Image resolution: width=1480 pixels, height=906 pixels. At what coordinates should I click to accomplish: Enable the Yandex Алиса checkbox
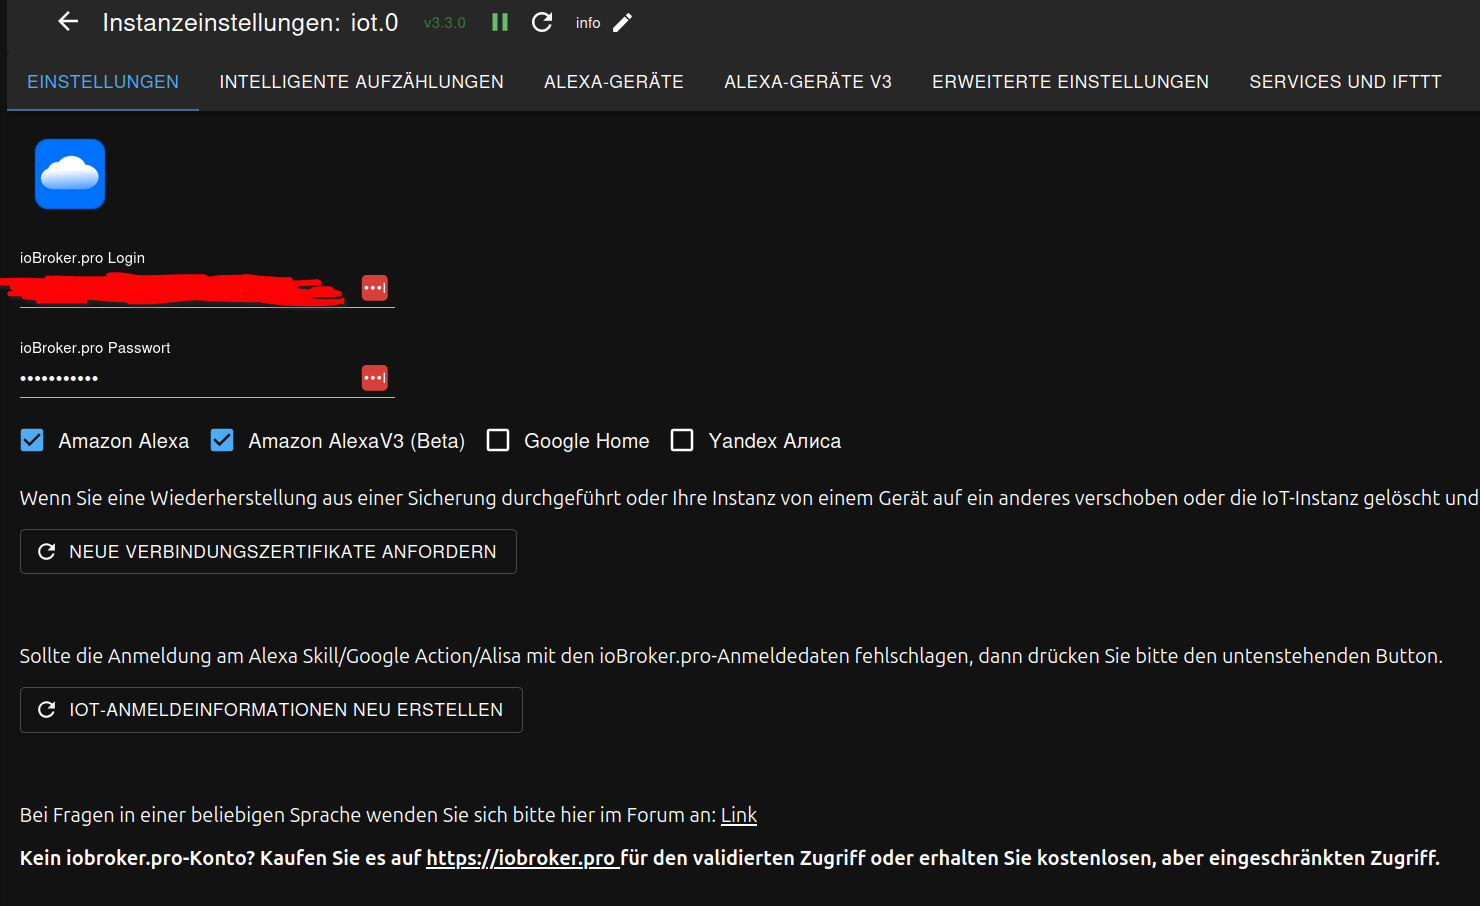coord(682,440)
